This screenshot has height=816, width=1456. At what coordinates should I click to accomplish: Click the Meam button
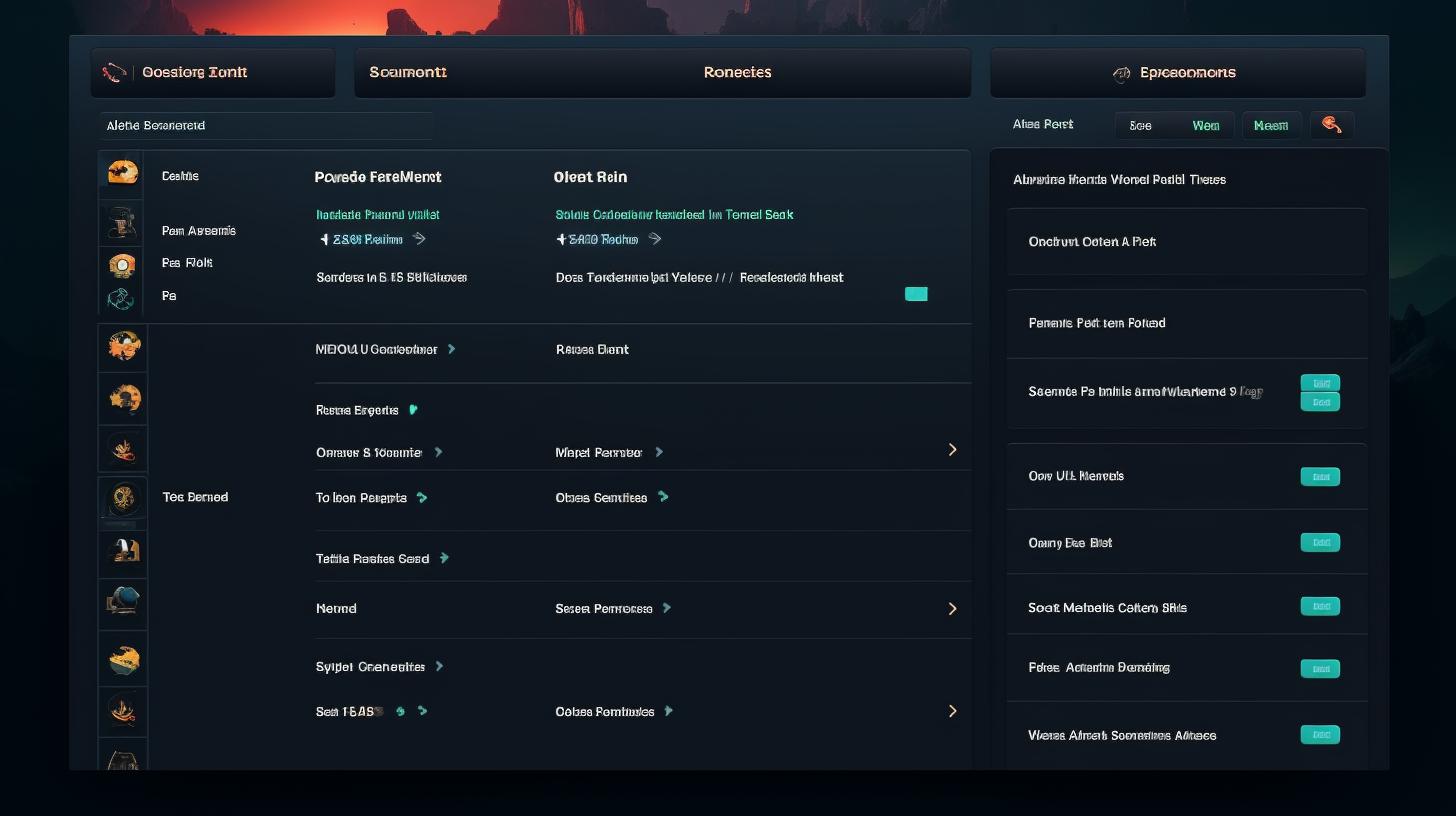pos(1271,125)
